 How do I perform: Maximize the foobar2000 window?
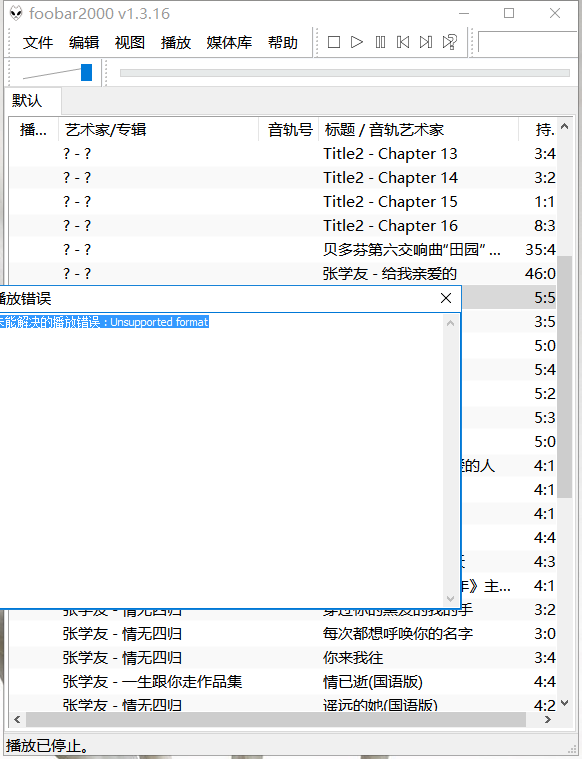click(509, 13)
